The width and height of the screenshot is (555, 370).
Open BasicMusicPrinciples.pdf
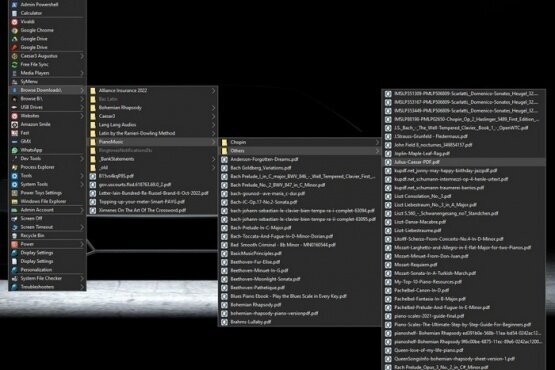[x=299, y=254]
